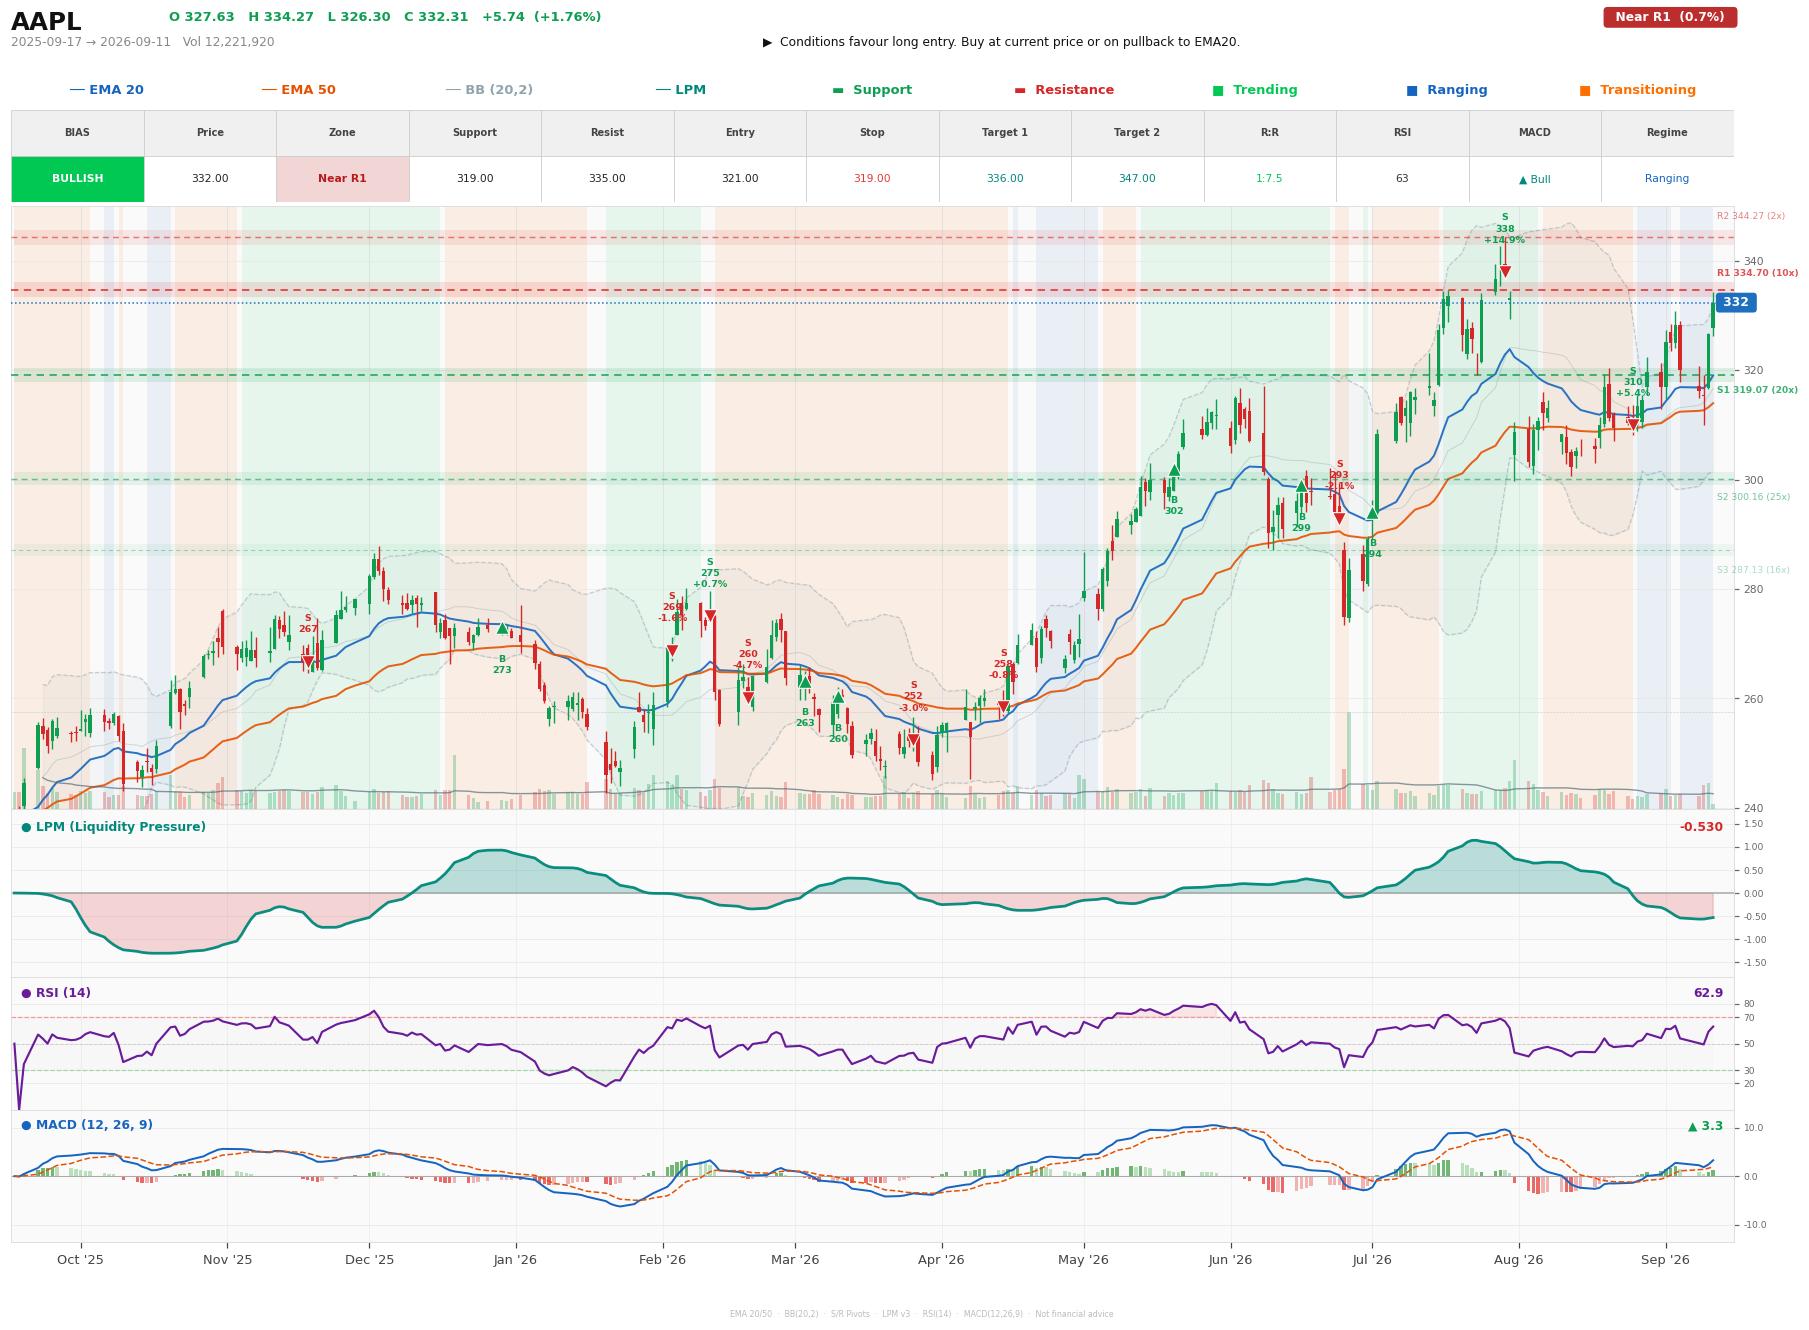This screenshot has width=1809, height=1330.
Task: Click the Entry value 321.00
Action: pos(740,179)
